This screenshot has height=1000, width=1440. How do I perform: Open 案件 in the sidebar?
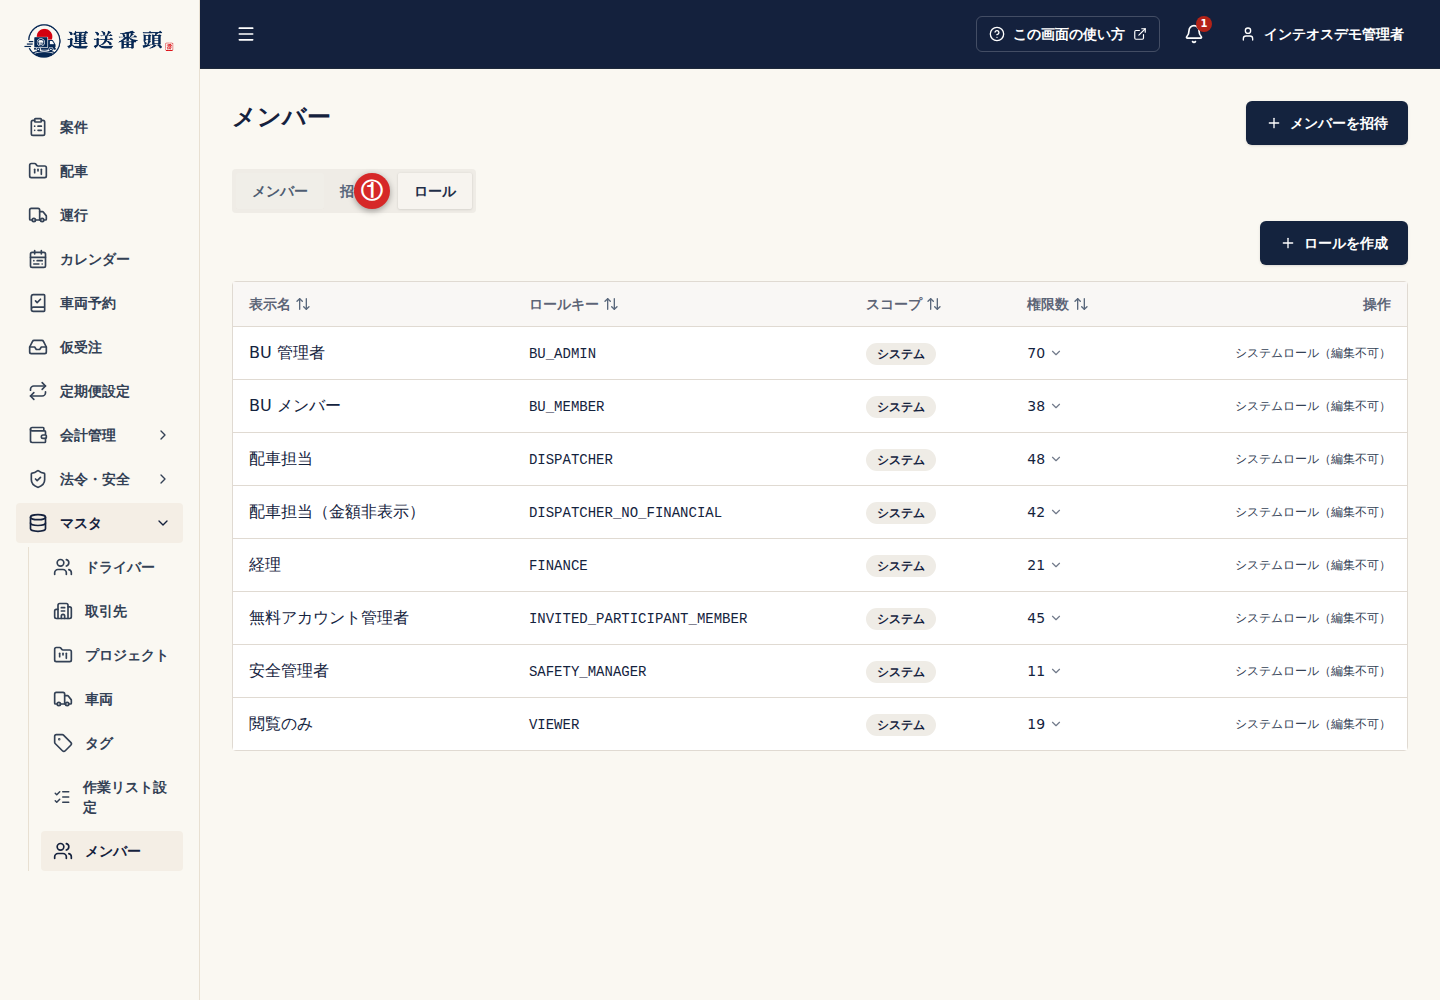(99, 127)
